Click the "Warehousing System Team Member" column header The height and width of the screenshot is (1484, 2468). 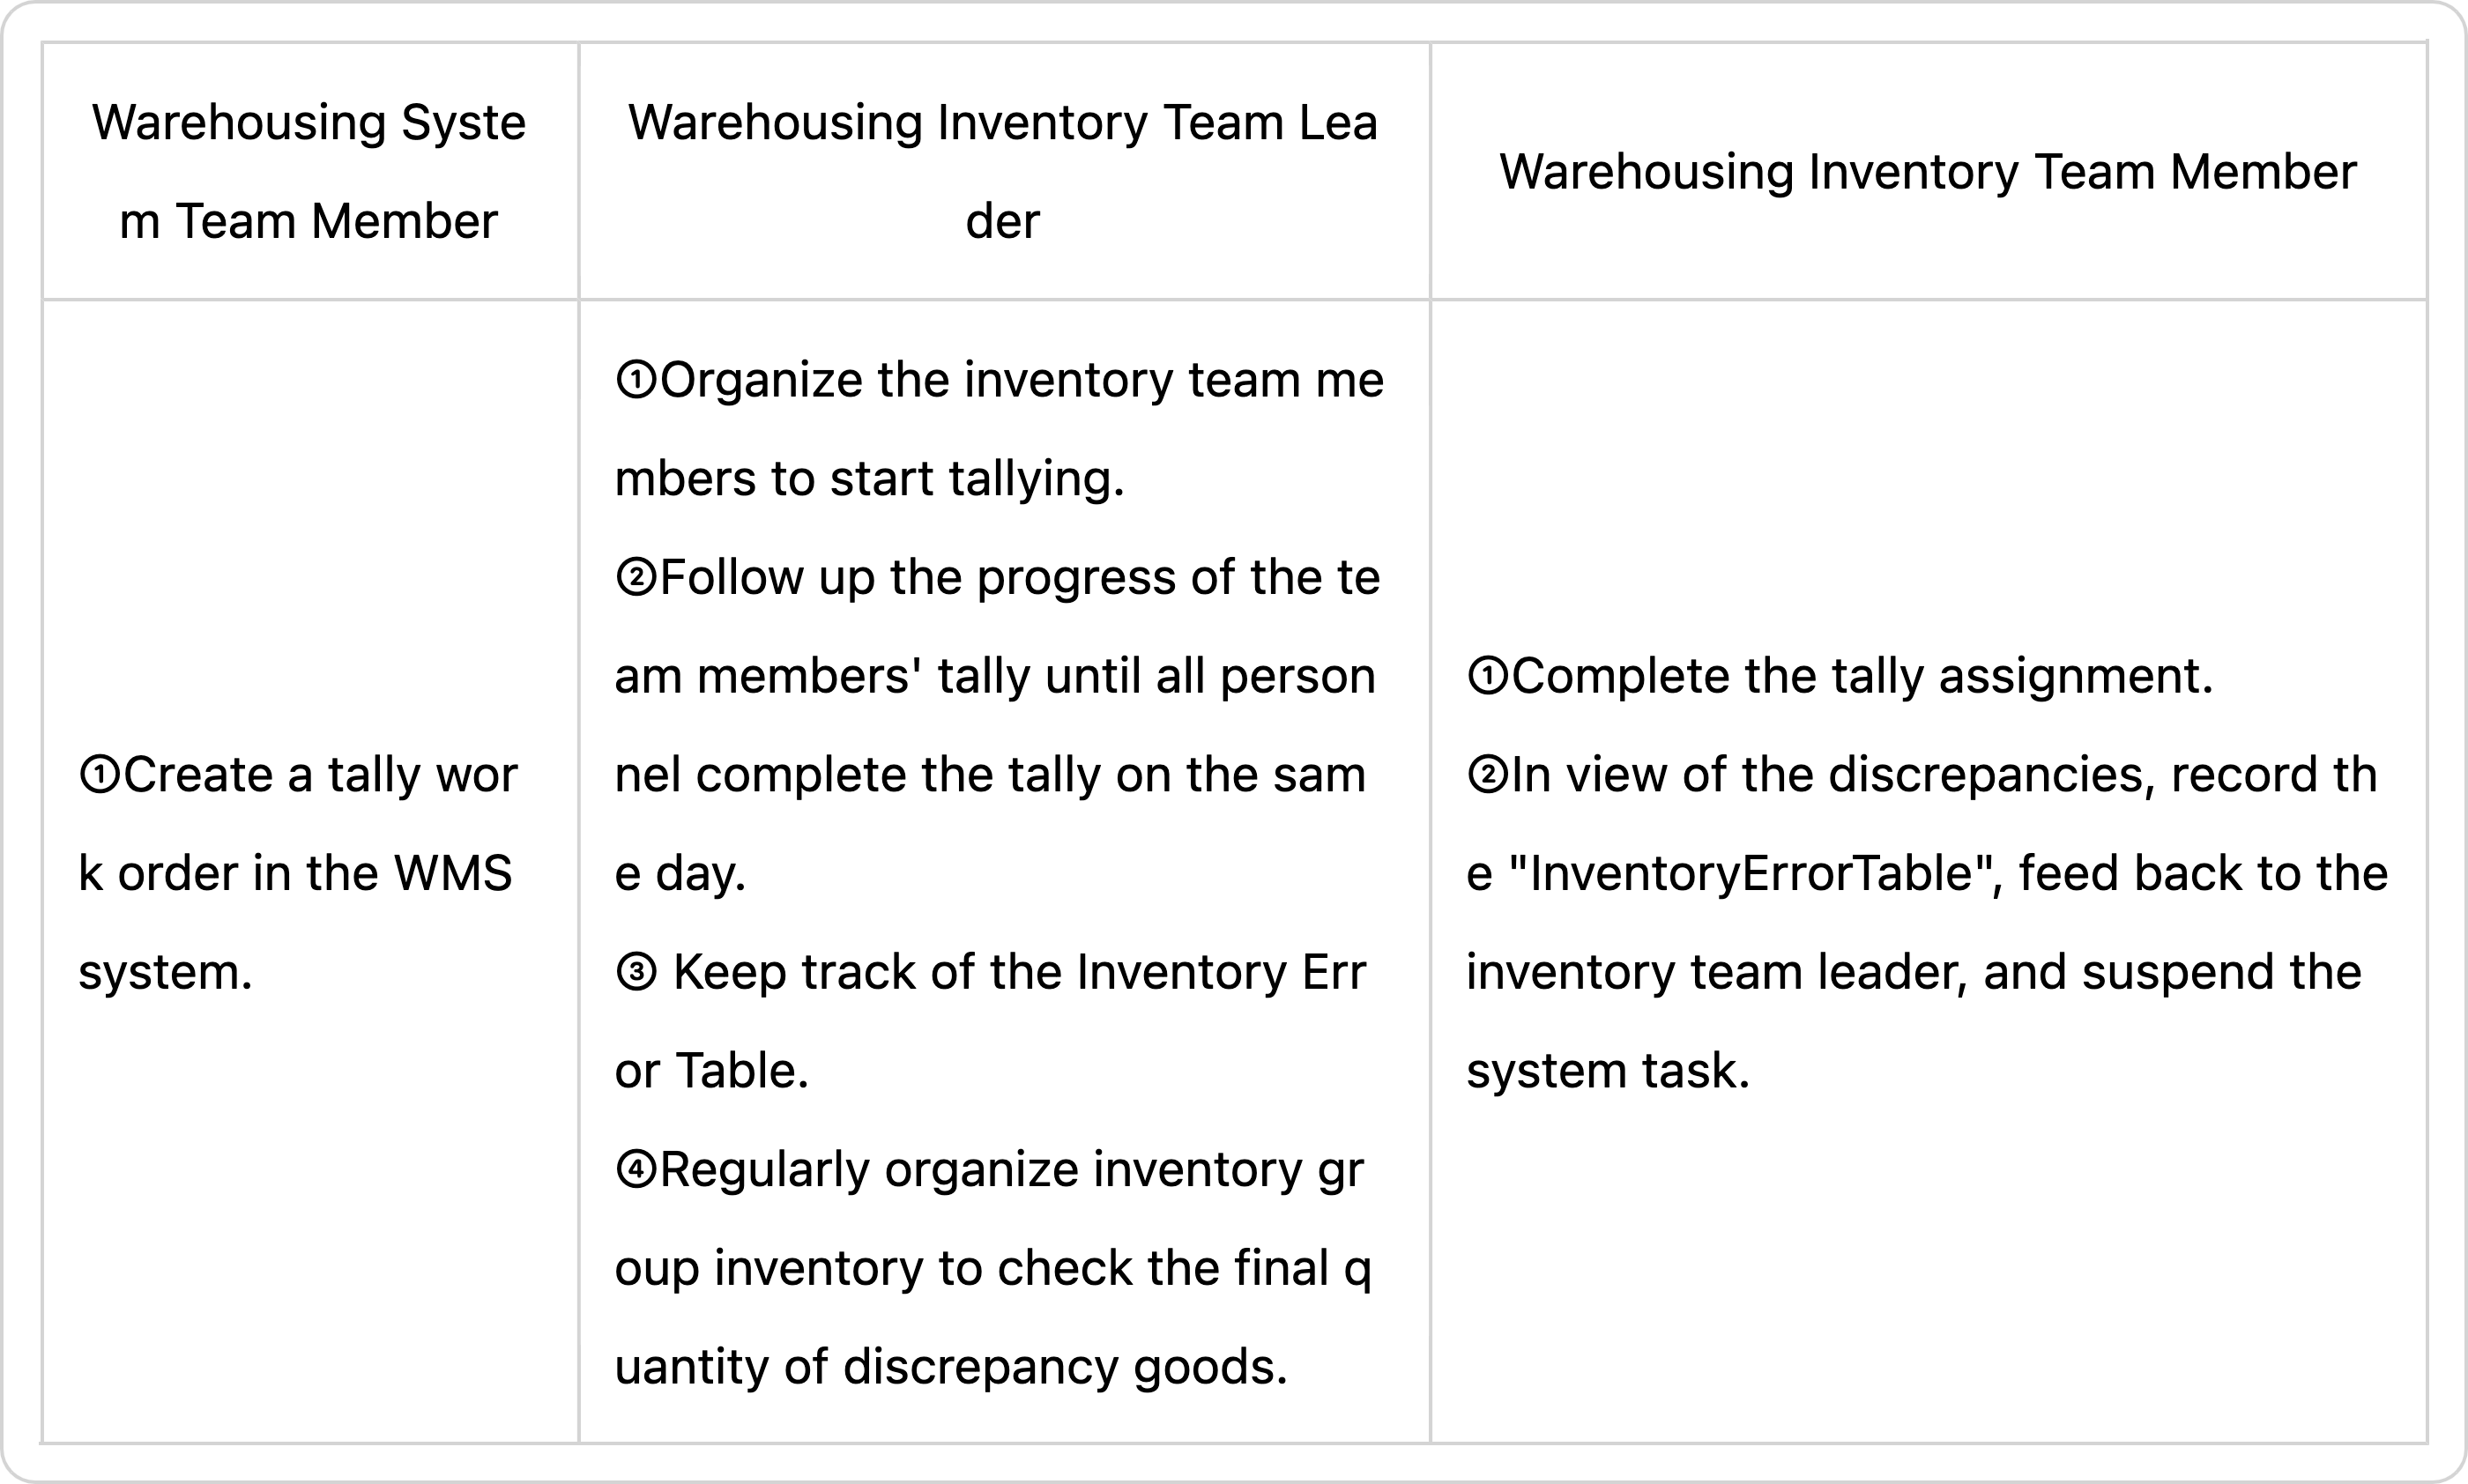pos(309,171)
